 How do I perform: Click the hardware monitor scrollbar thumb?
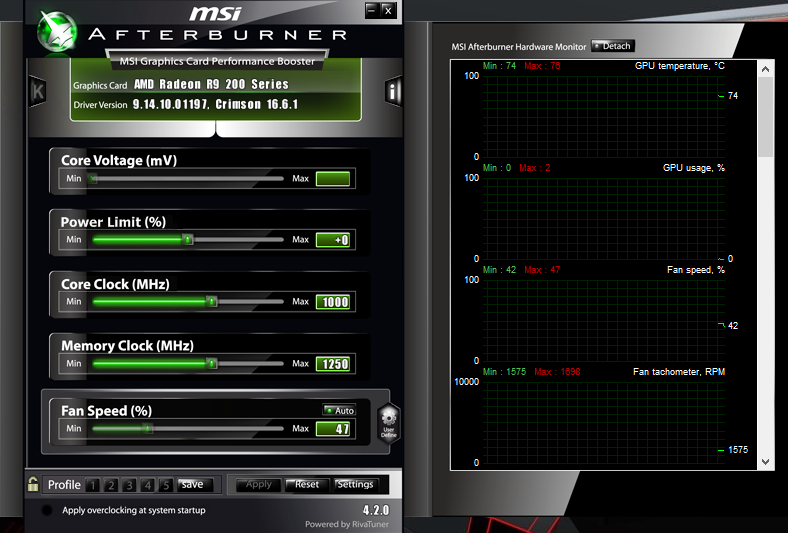coord(765,117)
